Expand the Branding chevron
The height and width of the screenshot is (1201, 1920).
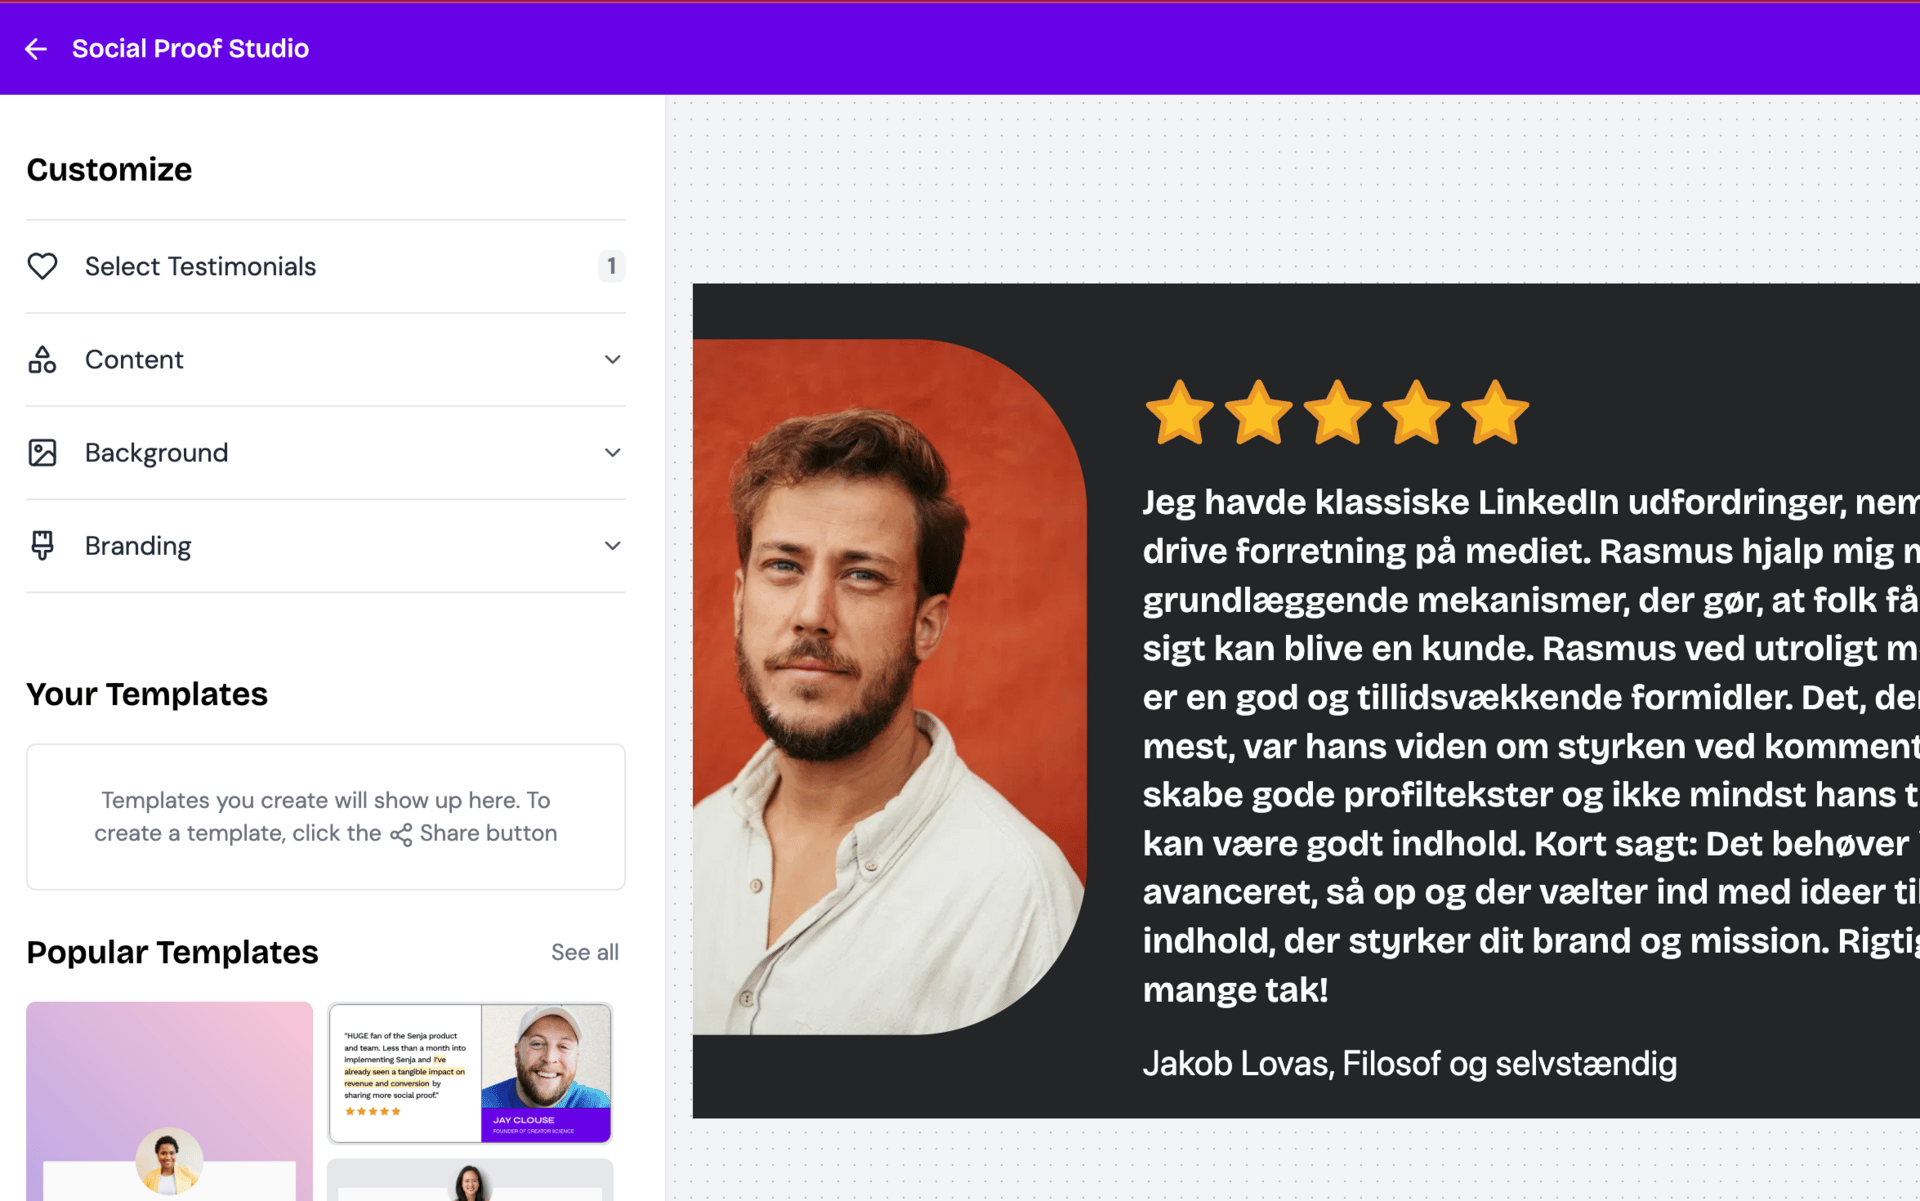(x=612, y=545)
